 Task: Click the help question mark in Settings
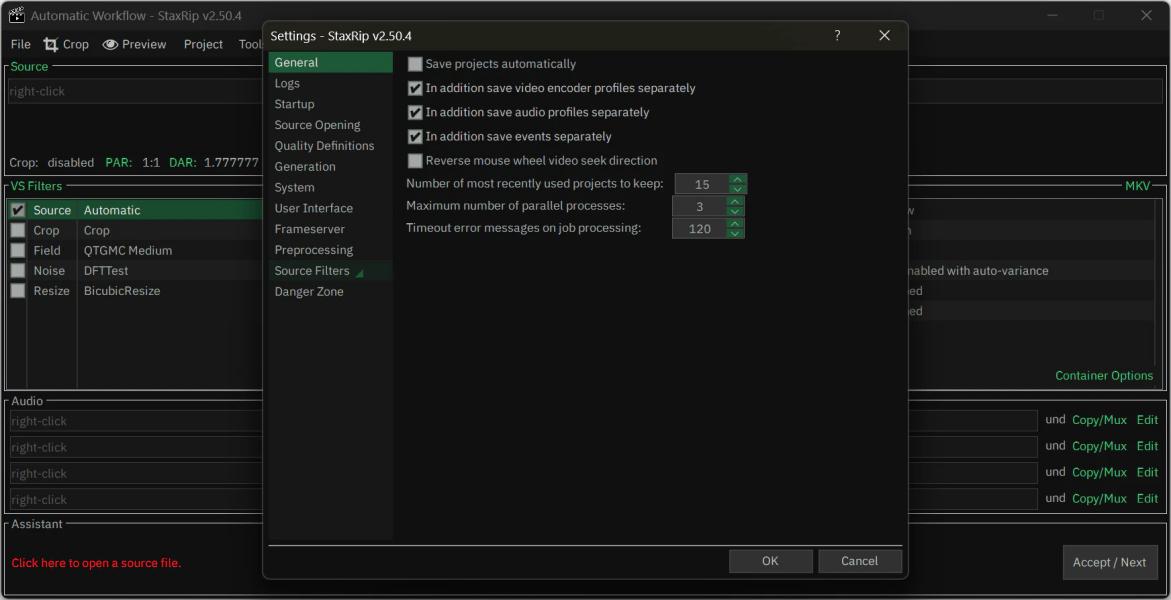(837, 36)
